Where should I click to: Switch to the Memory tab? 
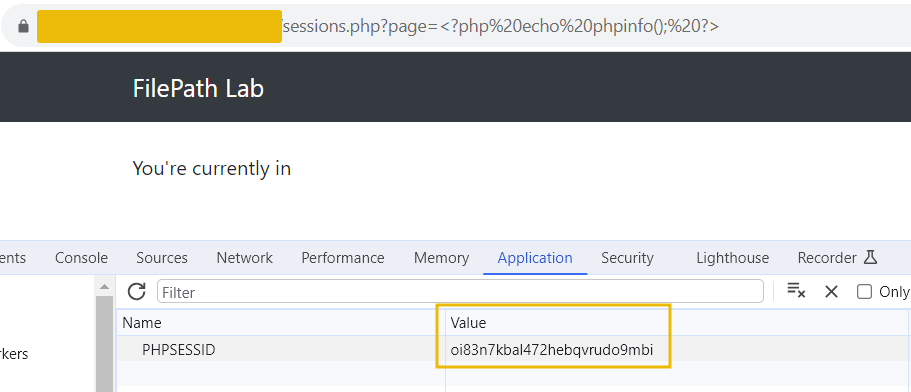click(x=442, y=258)
